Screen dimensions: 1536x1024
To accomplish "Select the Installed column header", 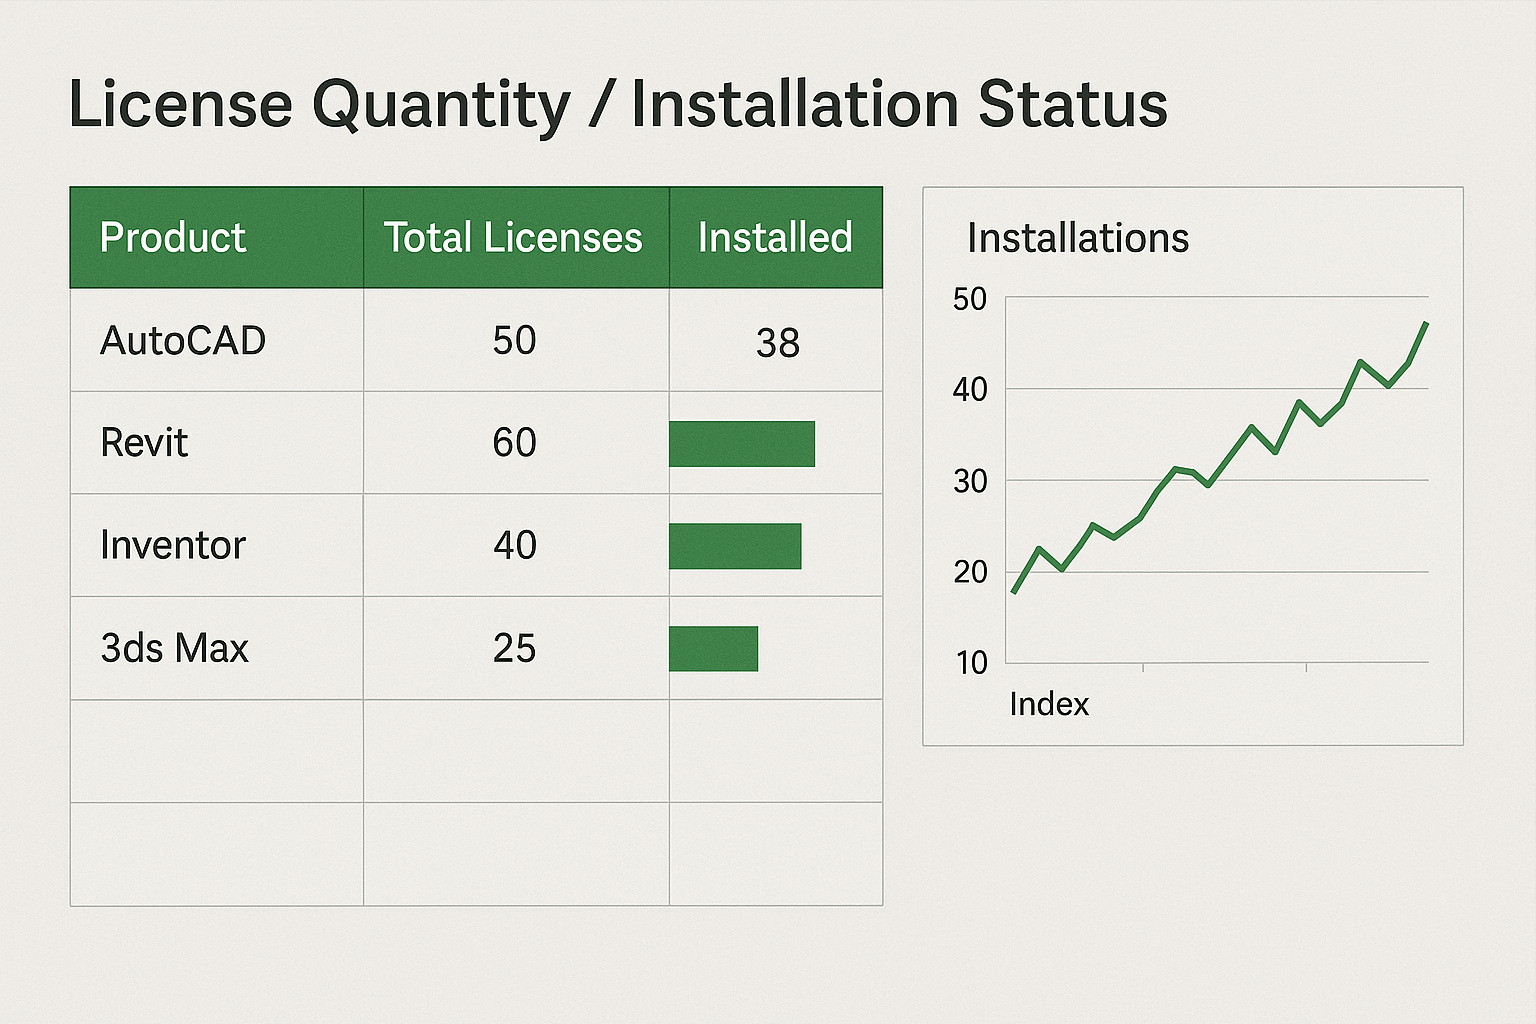I will point(776,238).
